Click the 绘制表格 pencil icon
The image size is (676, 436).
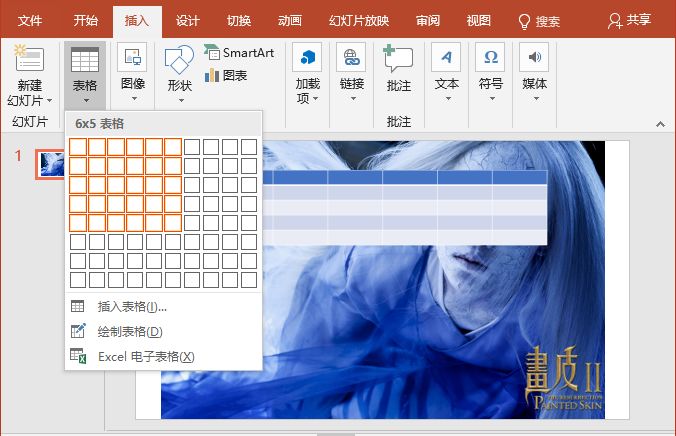[78, 331]
